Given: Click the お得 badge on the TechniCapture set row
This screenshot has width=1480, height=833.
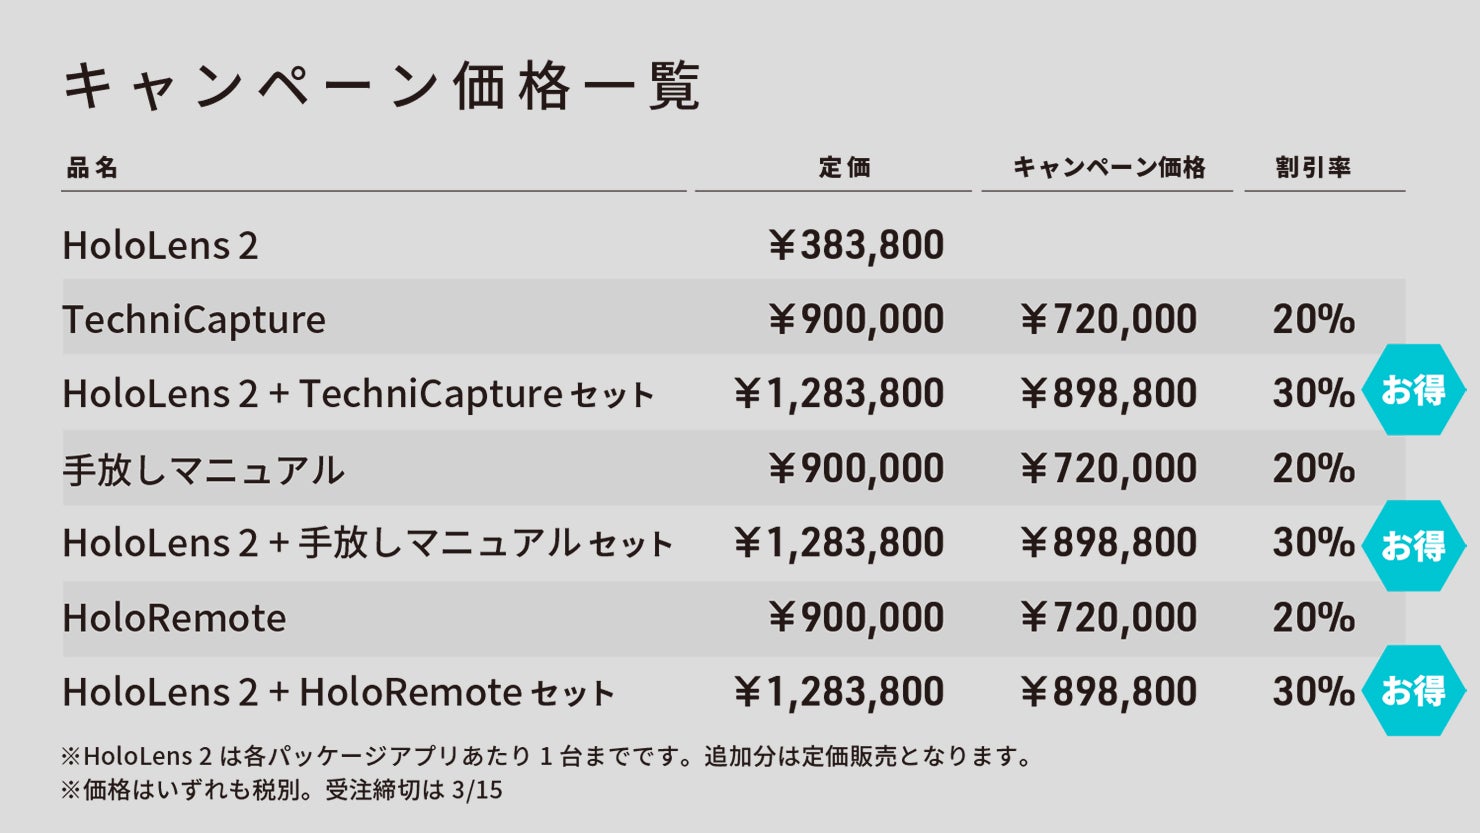Looking at the screenshot, I should [1413, 390].
